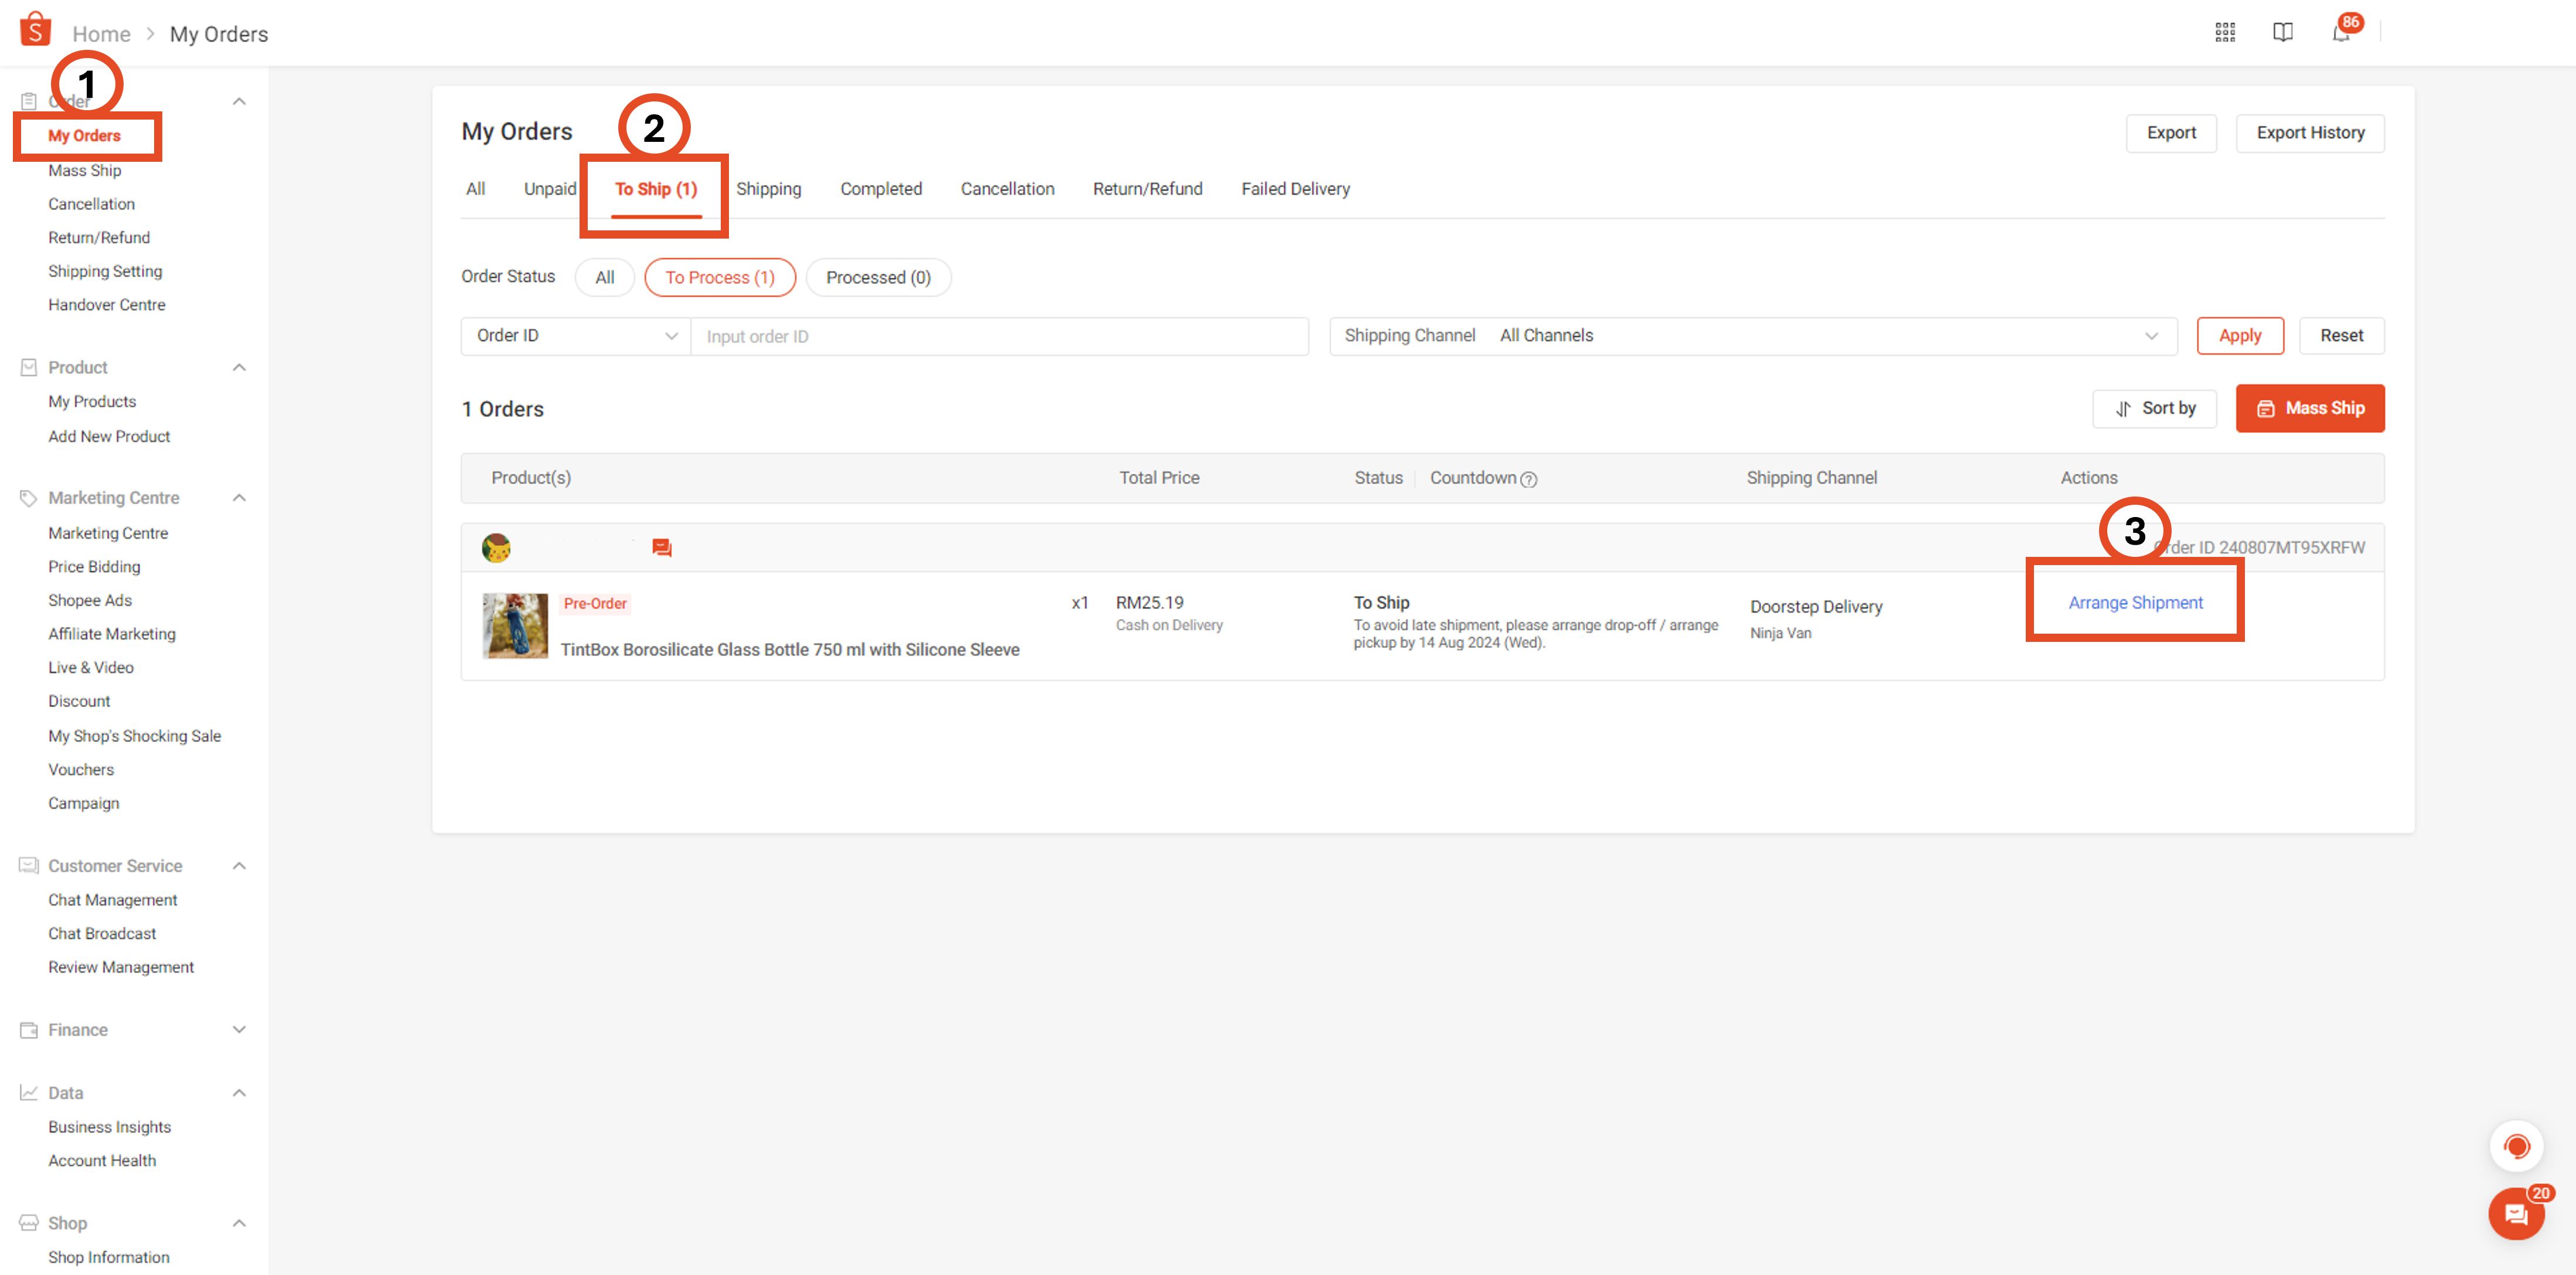Image resolution: width=2576 pixels, height=1275 pixels.
Task: Select the All order status filter
Action: 604,277
